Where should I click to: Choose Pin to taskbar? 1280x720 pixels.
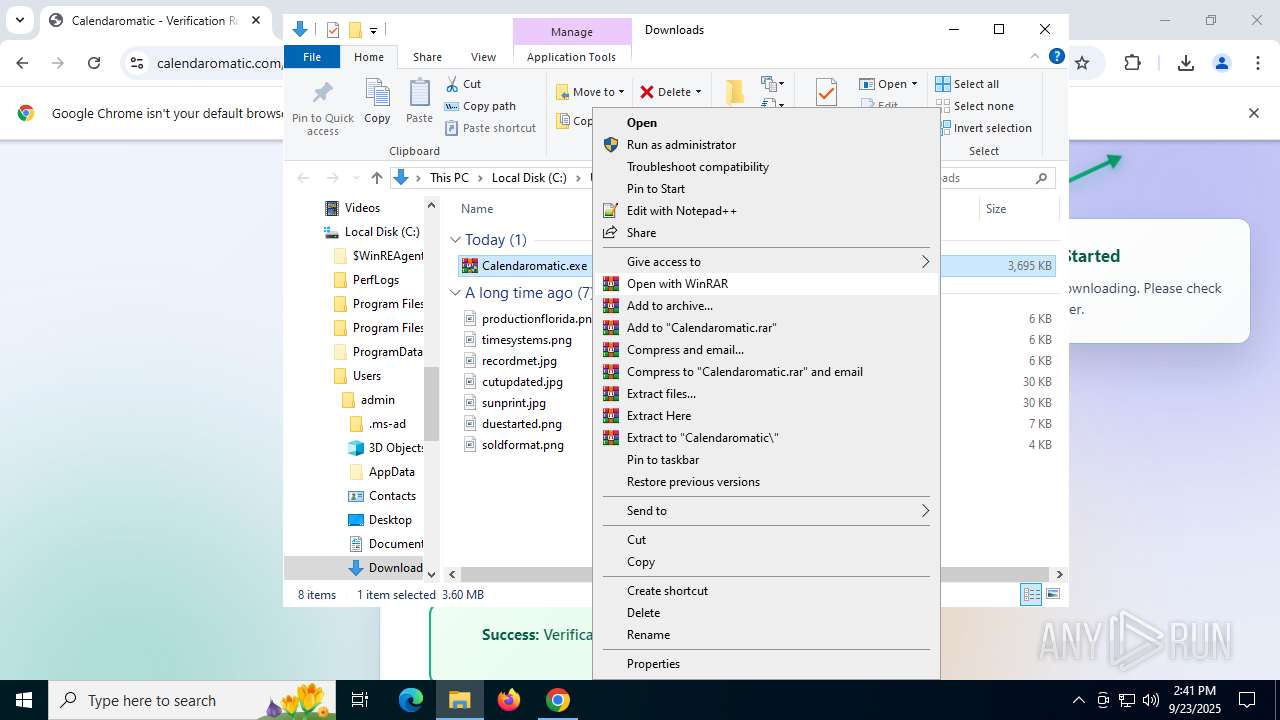pyautogui.click(x=766, y=460)
